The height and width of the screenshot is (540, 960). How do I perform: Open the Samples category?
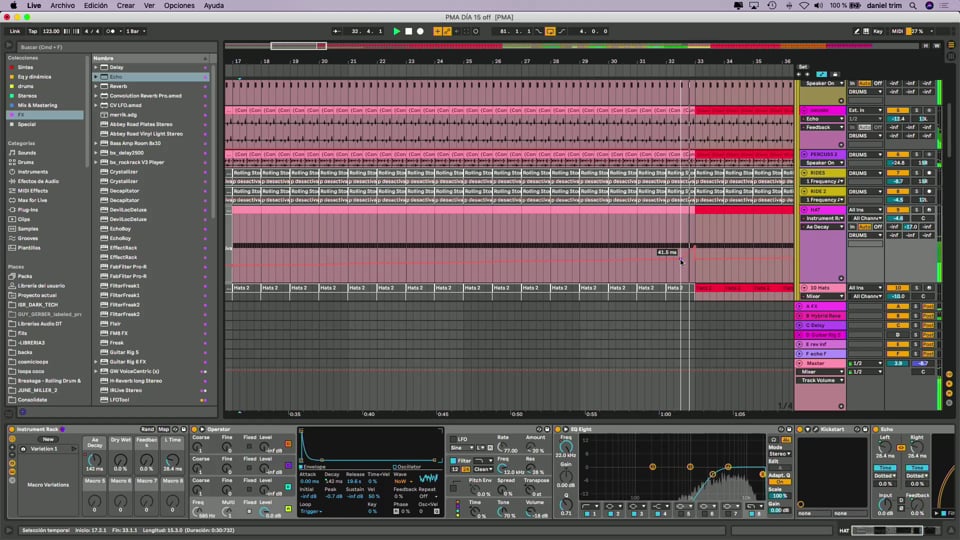pos(28,229)
